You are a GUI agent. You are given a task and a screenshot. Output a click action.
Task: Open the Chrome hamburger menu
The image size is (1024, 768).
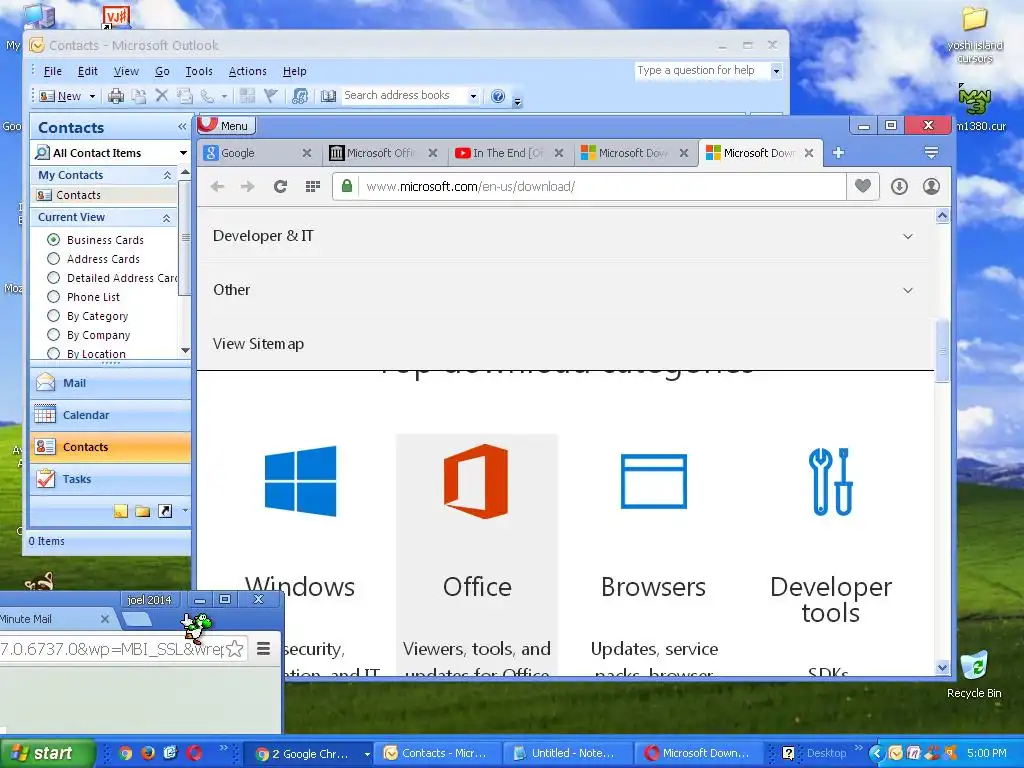coord(264,648)
